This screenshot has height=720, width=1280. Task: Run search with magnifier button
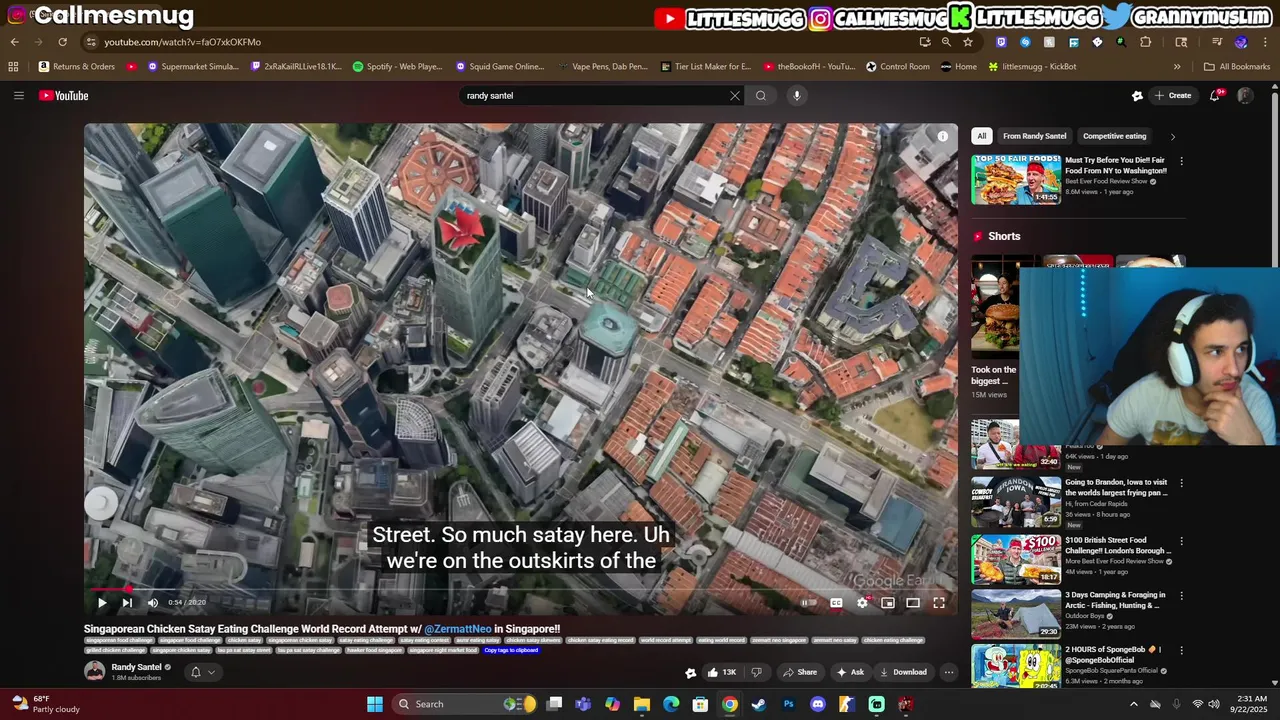pos(761,96)
